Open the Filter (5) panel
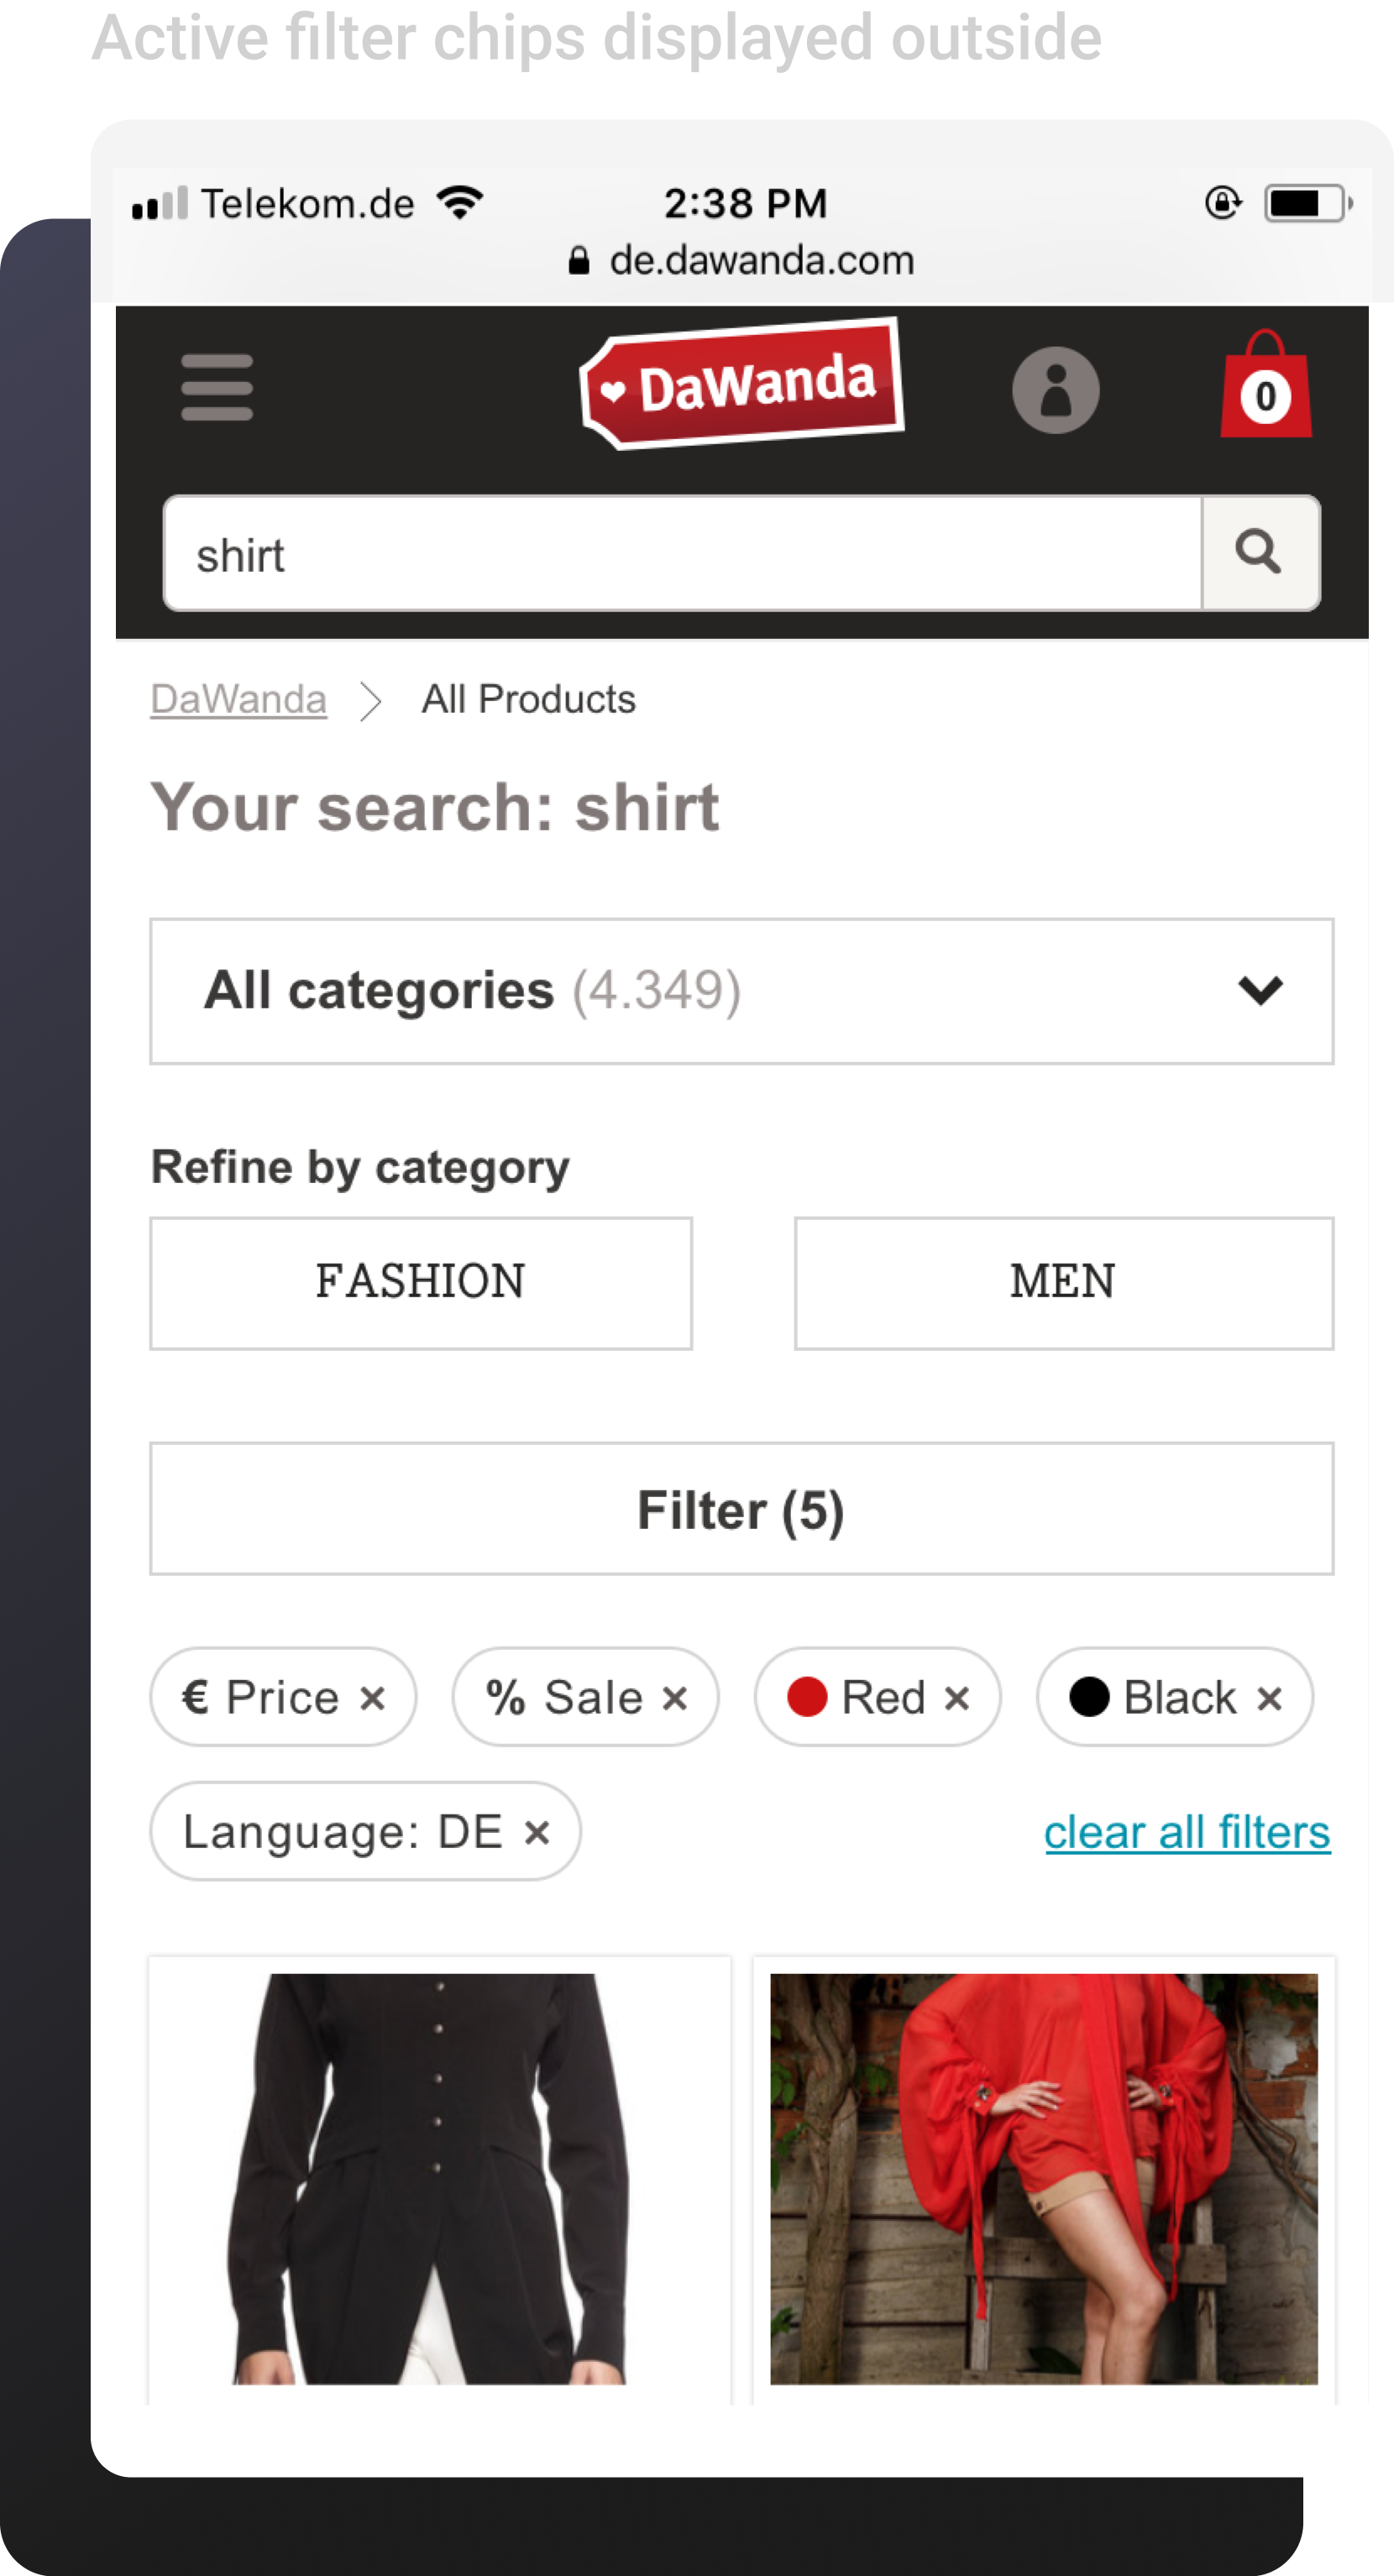1394x2576 pixels. [x=742, y=1509]
